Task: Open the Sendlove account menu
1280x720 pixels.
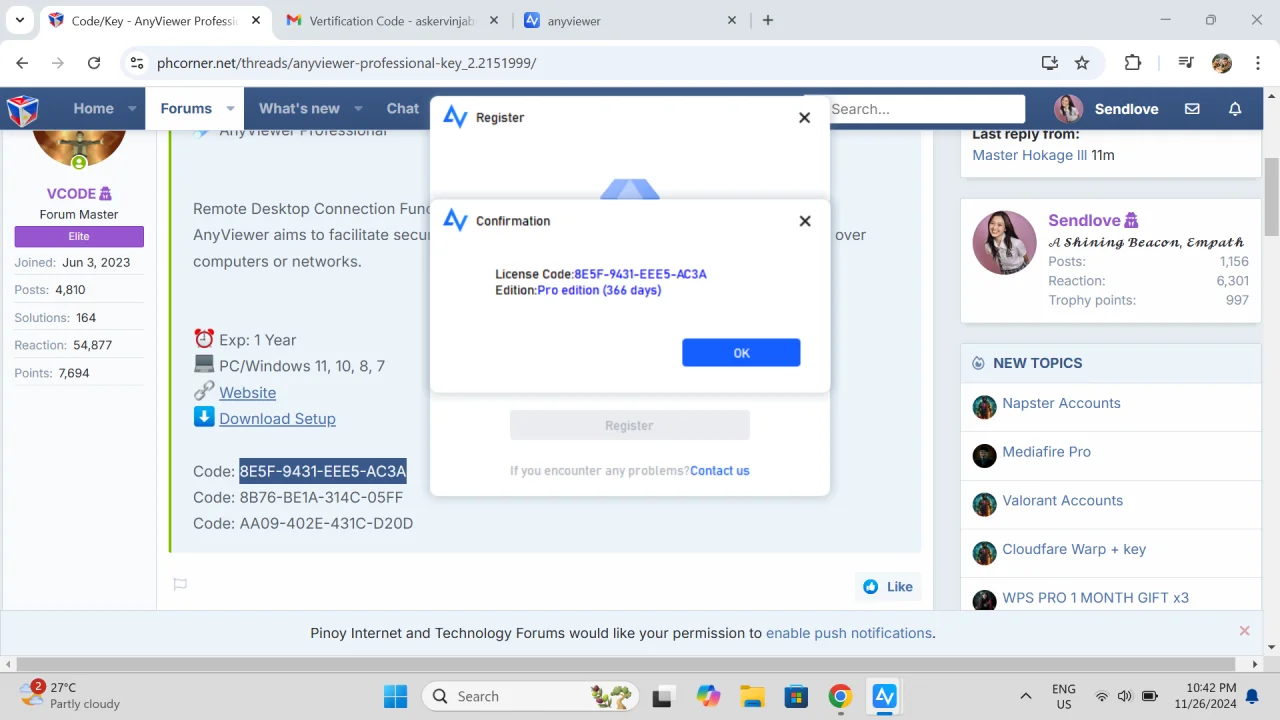Action: [1106, 109]
